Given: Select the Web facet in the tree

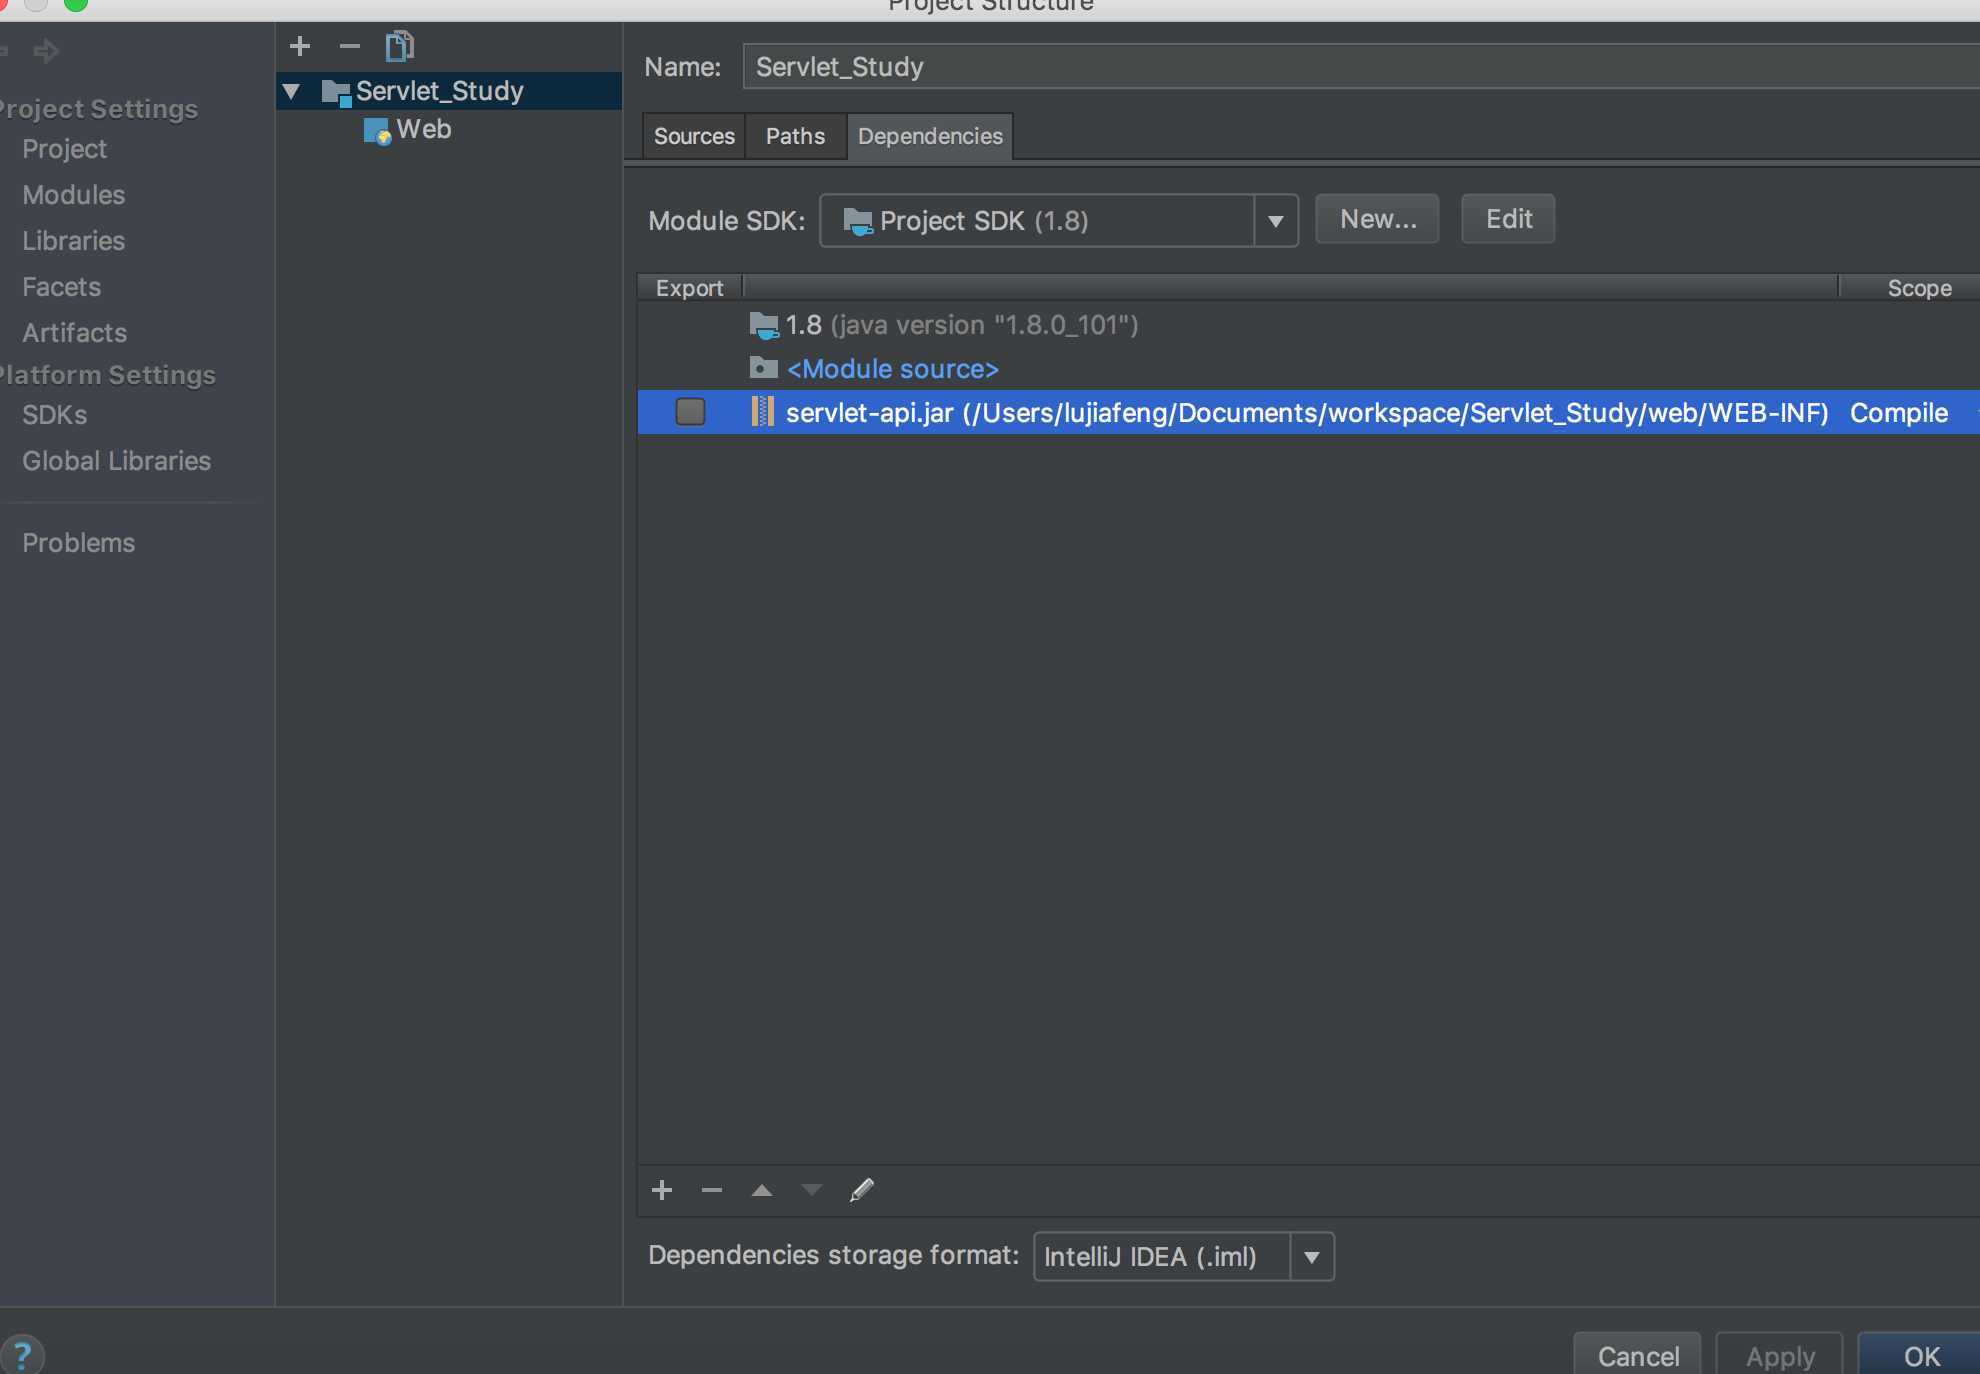Looking at the screenshot, I should [x=423, y=129].
